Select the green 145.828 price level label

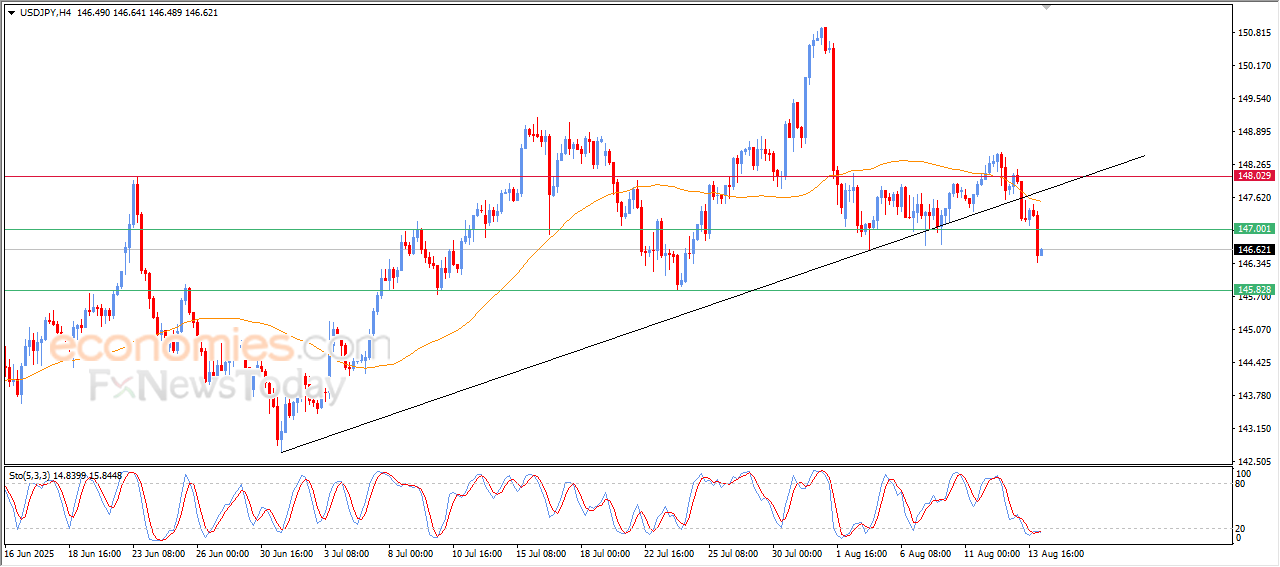[x=1254, y=290]
